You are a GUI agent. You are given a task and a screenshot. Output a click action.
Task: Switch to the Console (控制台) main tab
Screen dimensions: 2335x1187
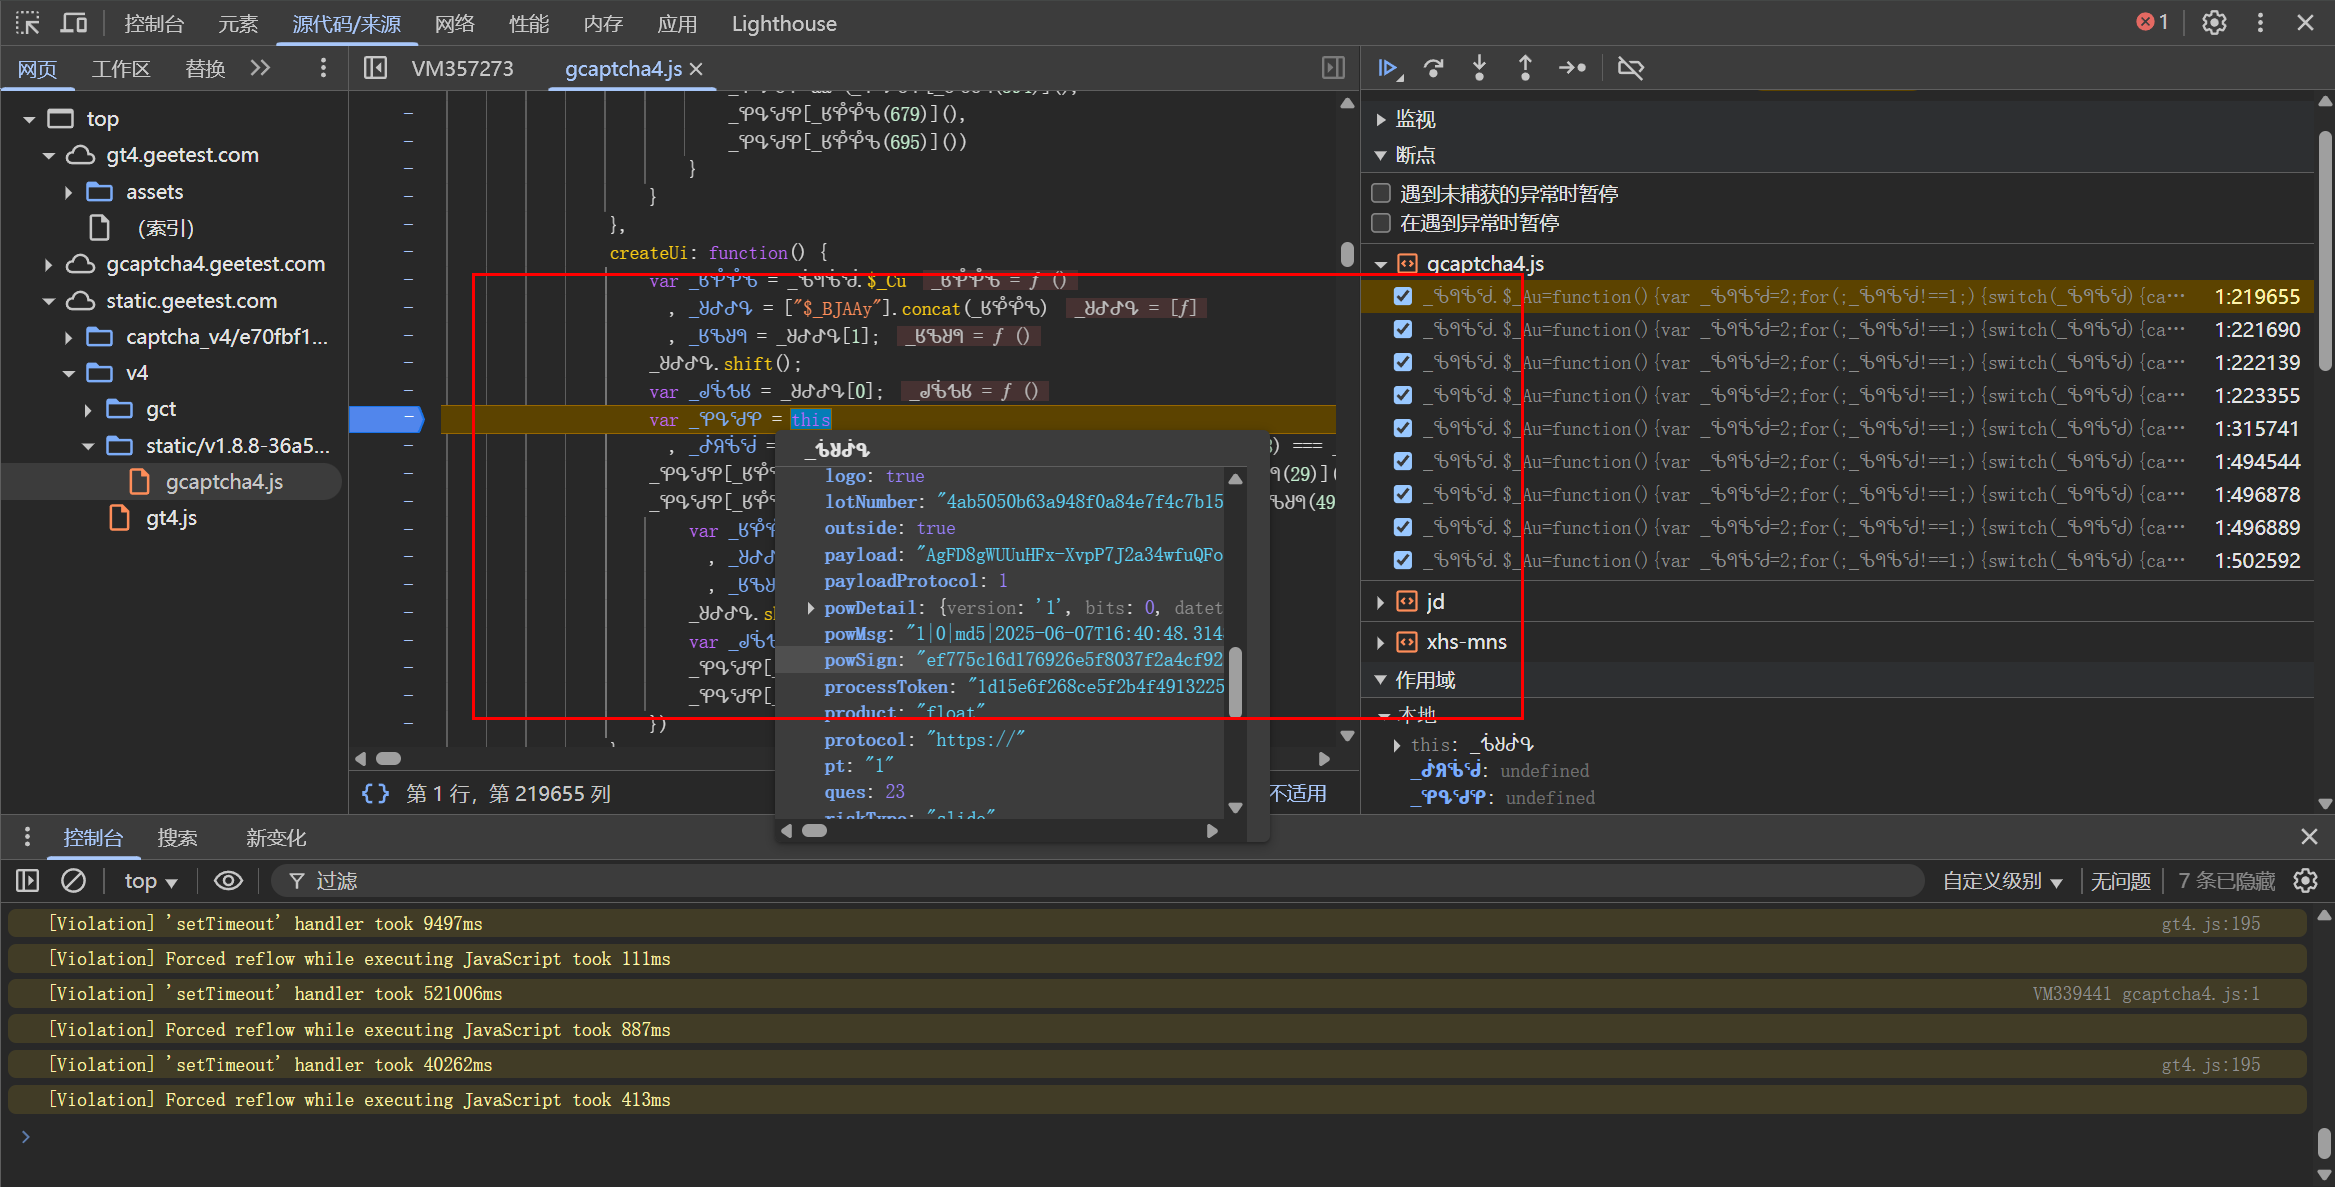coord(154,23)
